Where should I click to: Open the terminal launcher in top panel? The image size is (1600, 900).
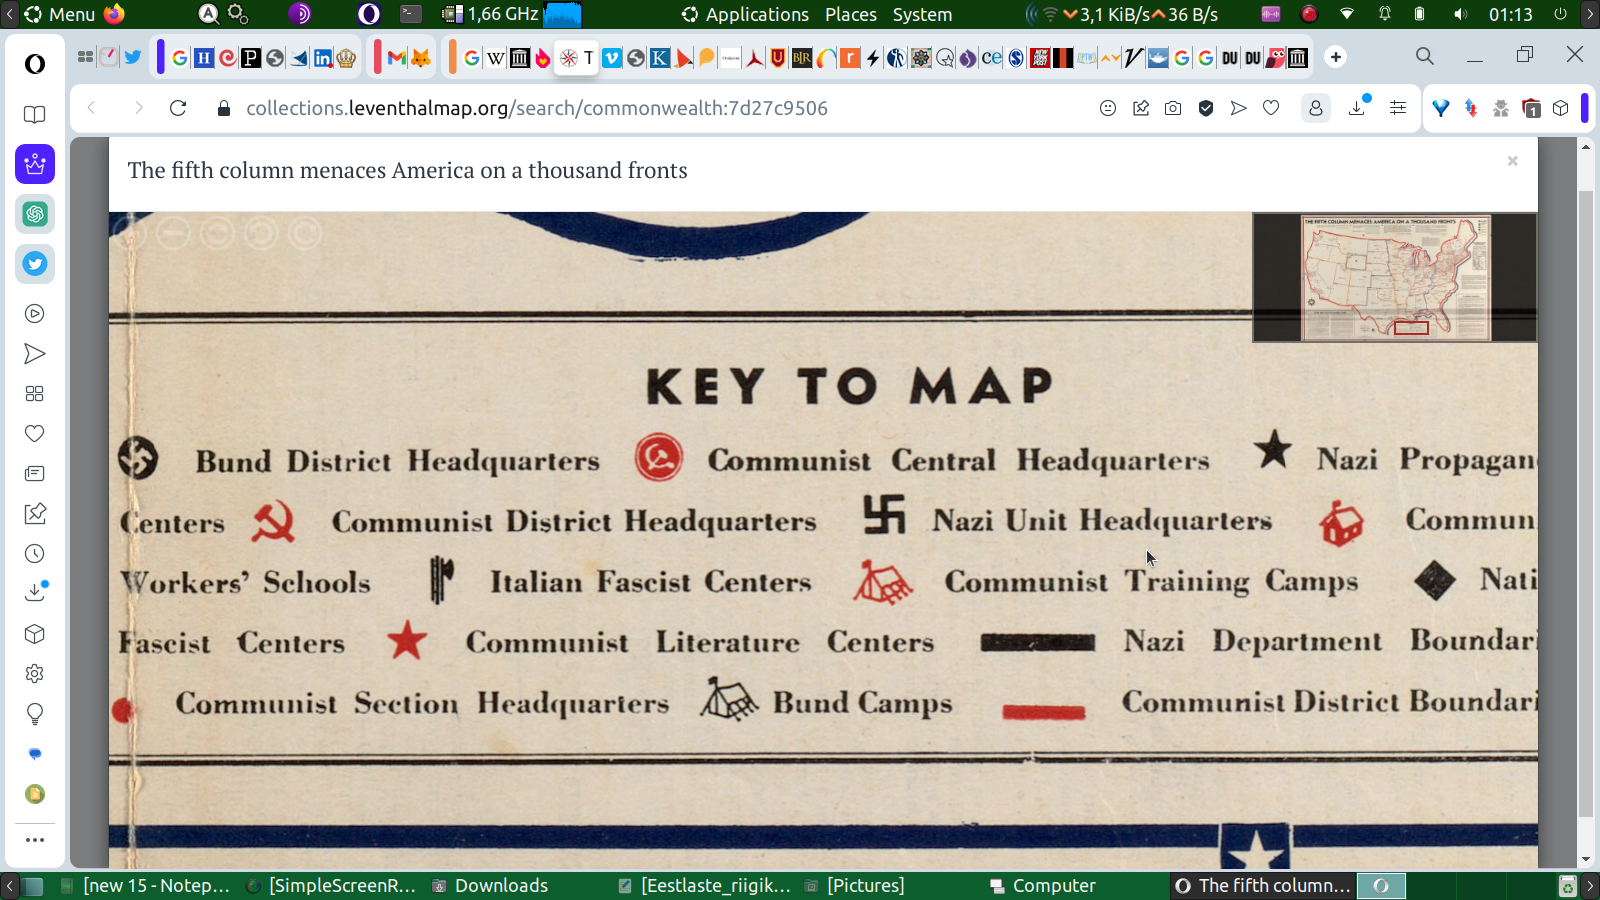[411, 14]
